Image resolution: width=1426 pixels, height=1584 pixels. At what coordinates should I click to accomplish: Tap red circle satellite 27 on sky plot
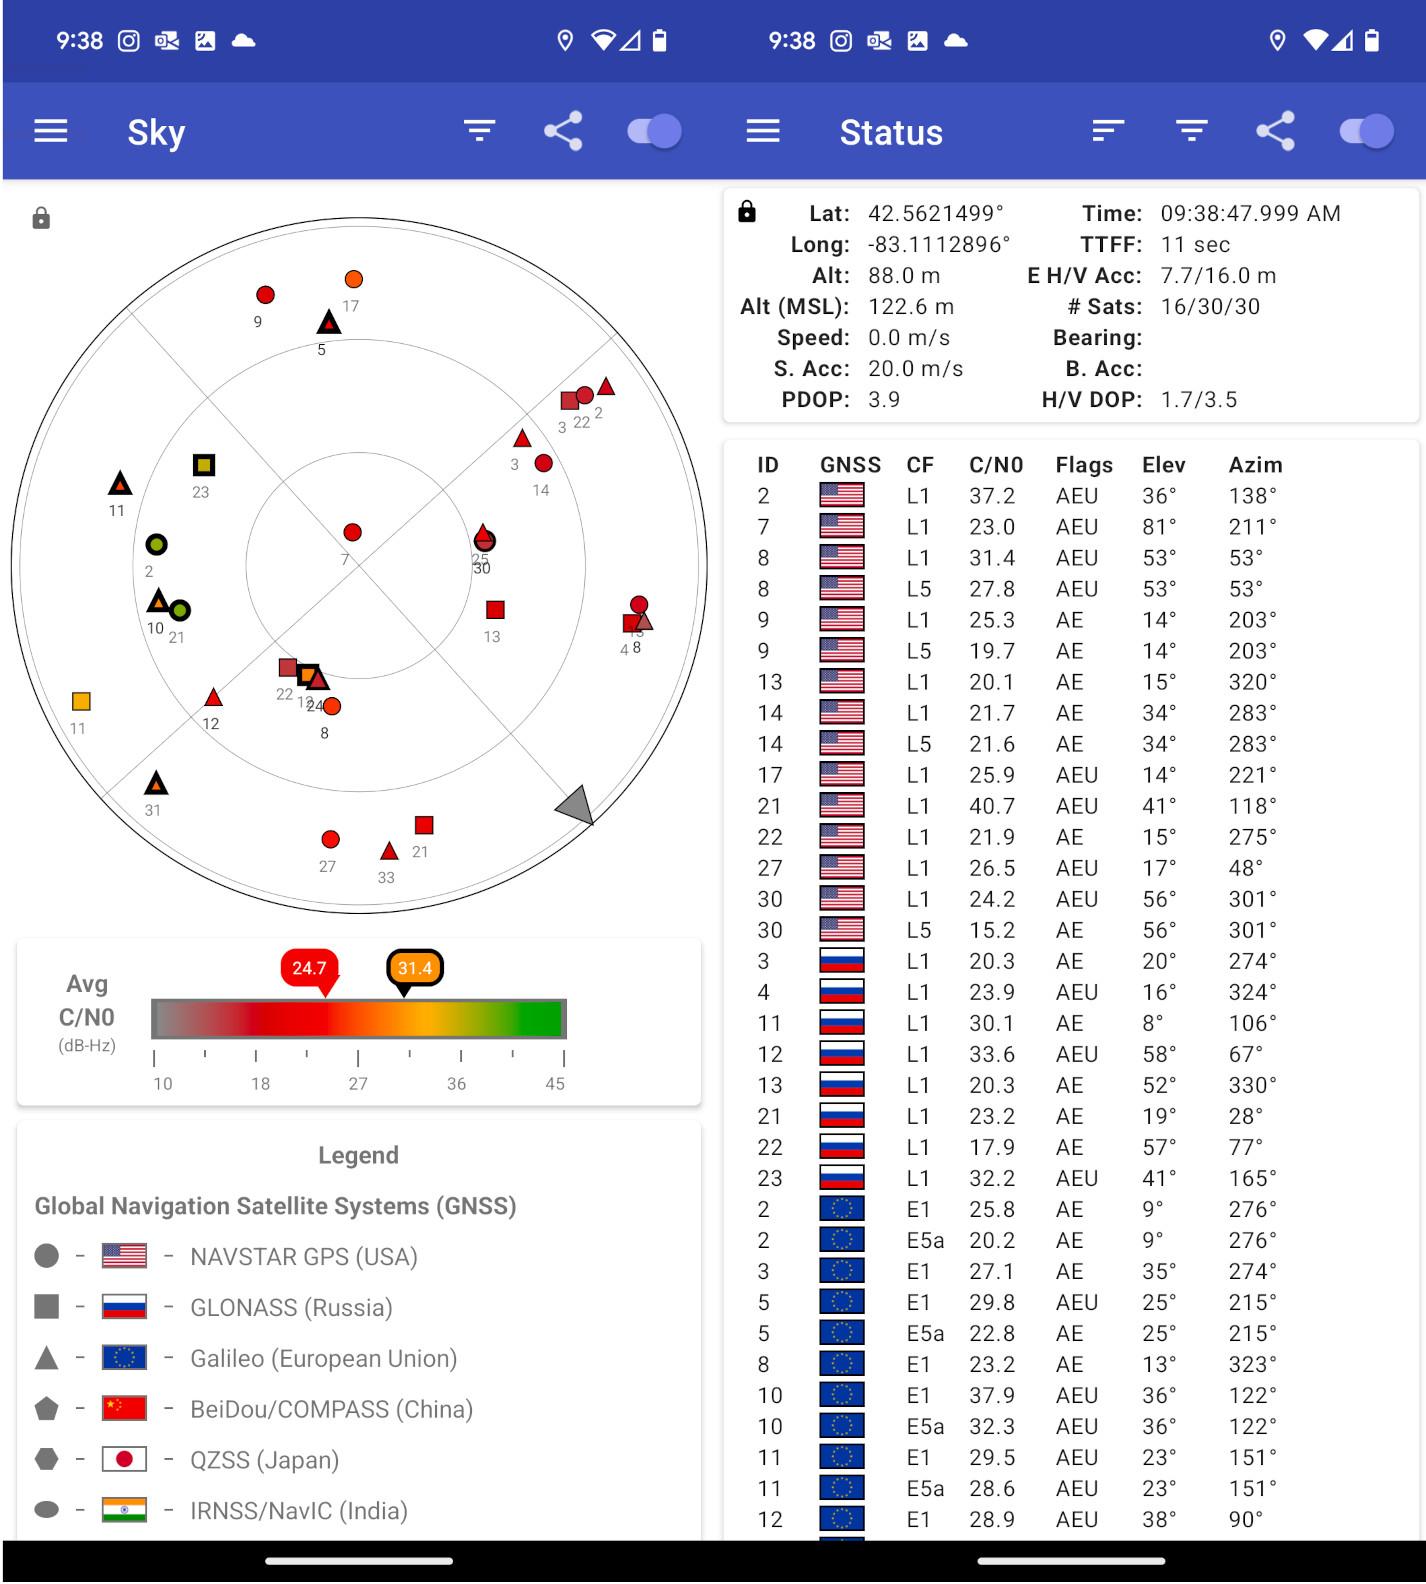coord(330,839)
